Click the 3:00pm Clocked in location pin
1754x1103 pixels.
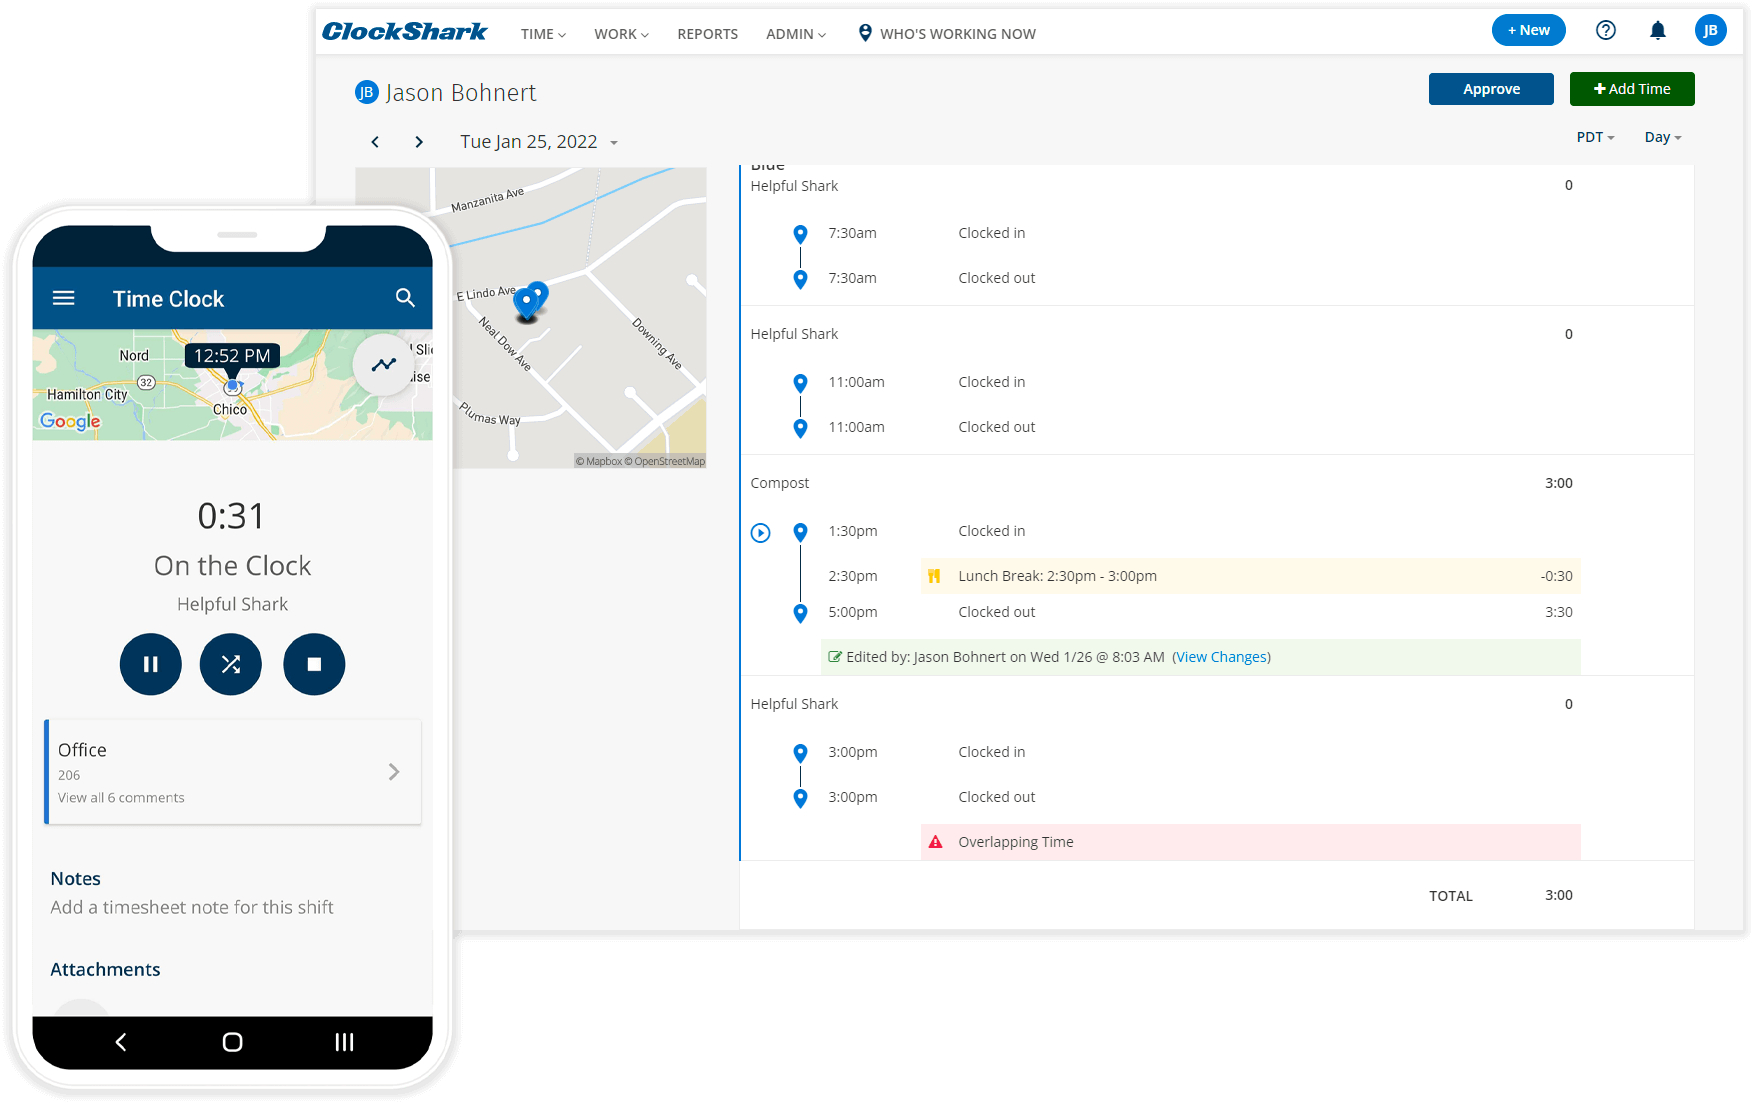(x=800, y=753)
